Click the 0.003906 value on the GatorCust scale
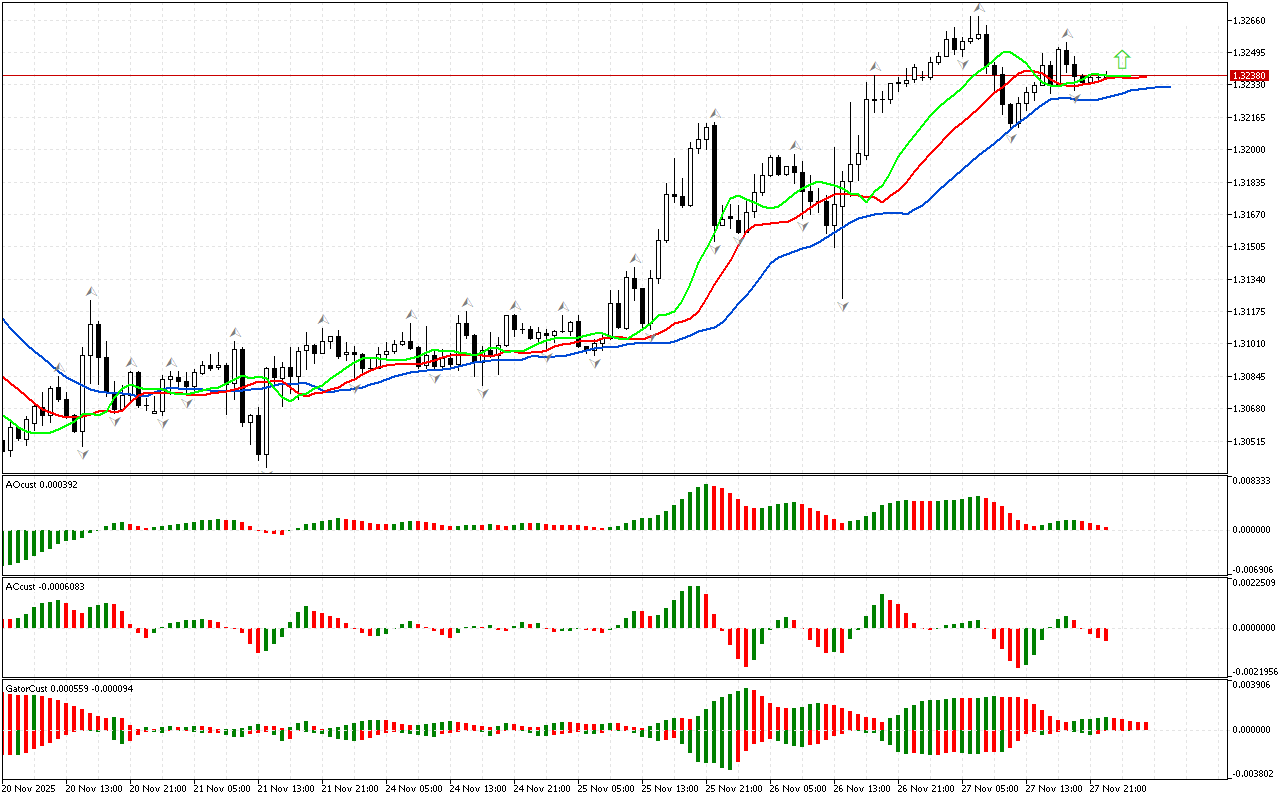 coord(1254,685)
